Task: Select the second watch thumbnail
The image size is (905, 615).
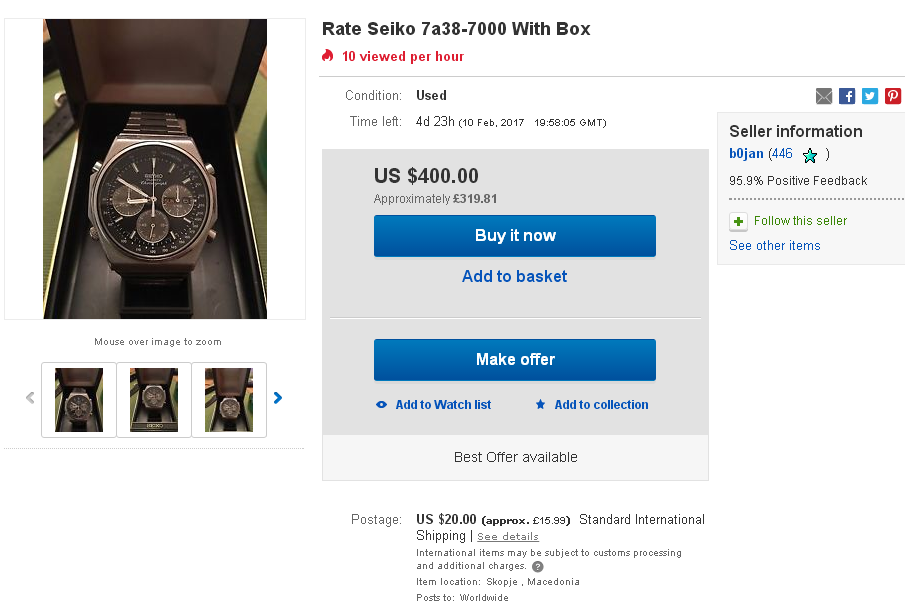Action: click(x=154, y=400)
